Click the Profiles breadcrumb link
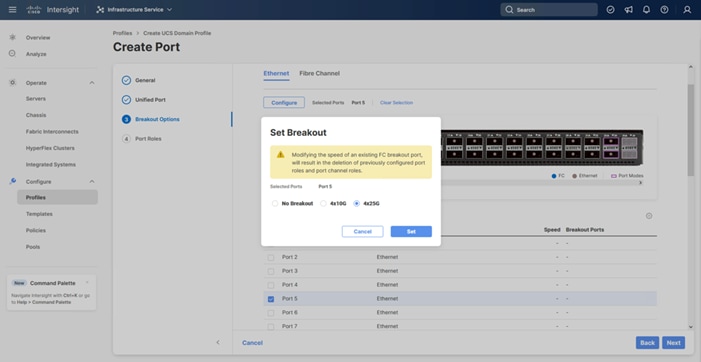Image resolution: width=701 pixels, height=362 pixels. point(122,33)
